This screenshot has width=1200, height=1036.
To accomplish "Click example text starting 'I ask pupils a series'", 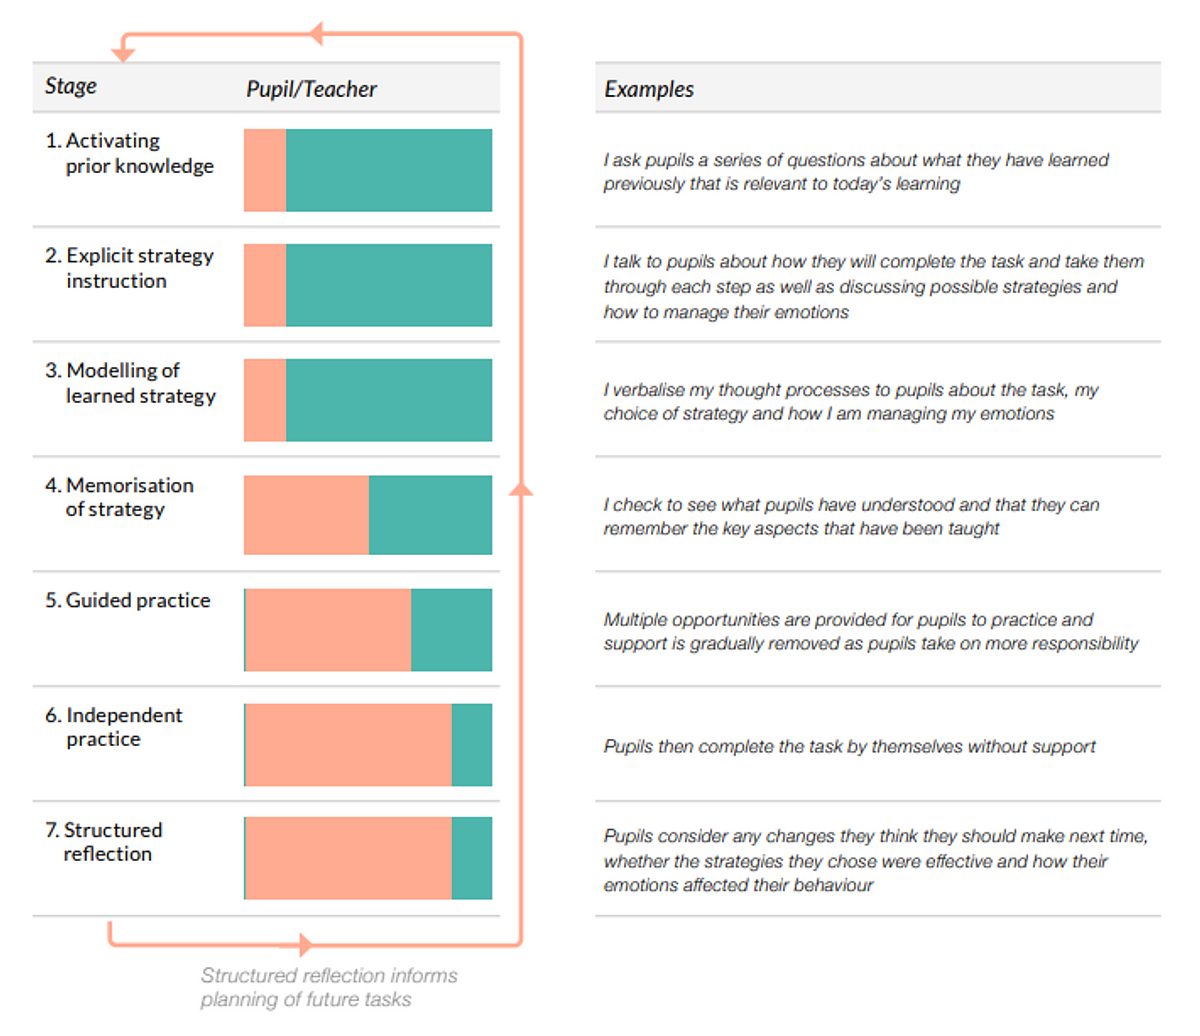I will [856, 172].
